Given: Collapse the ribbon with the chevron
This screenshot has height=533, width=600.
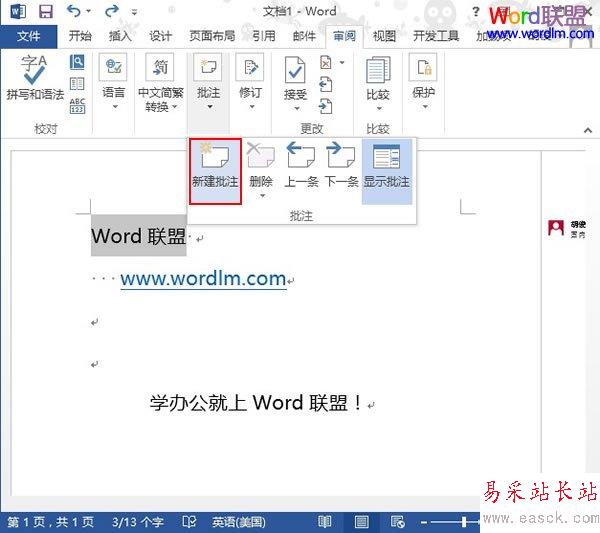Looking at the screenshot, I should [588, 130].
